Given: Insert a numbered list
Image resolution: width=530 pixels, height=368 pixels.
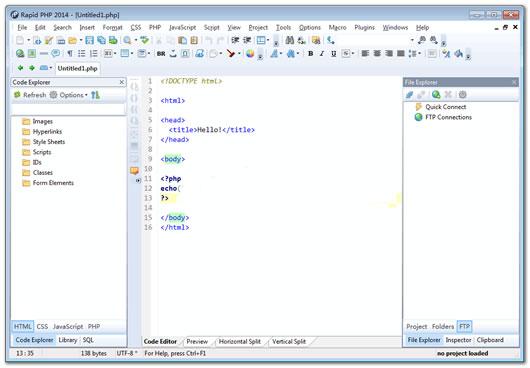Looking at the screenshot, I should tap(94, 53).
